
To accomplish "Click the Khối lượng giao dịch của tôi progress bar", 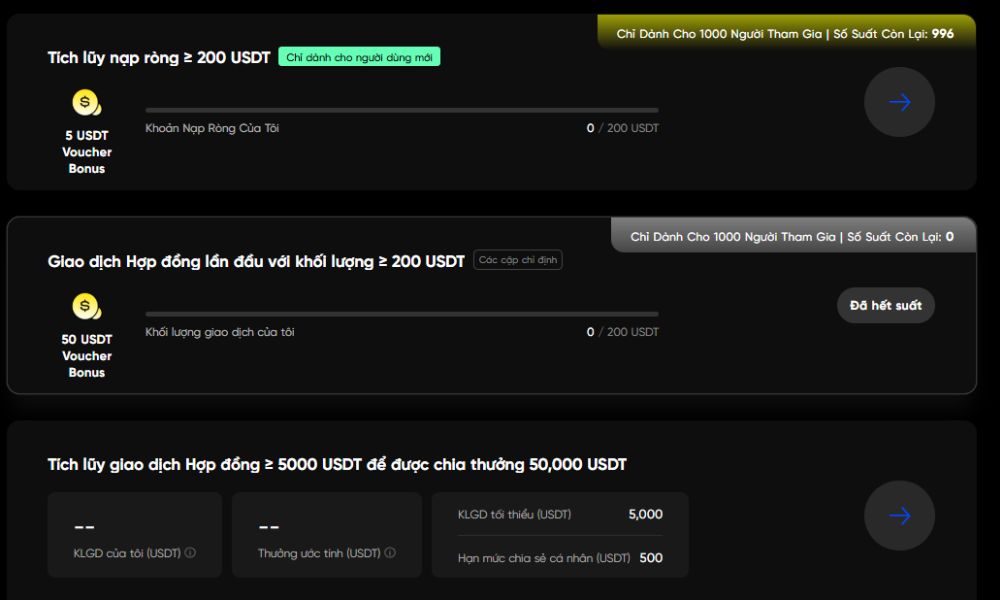I will pyautogui.click(x=401, y=314).
